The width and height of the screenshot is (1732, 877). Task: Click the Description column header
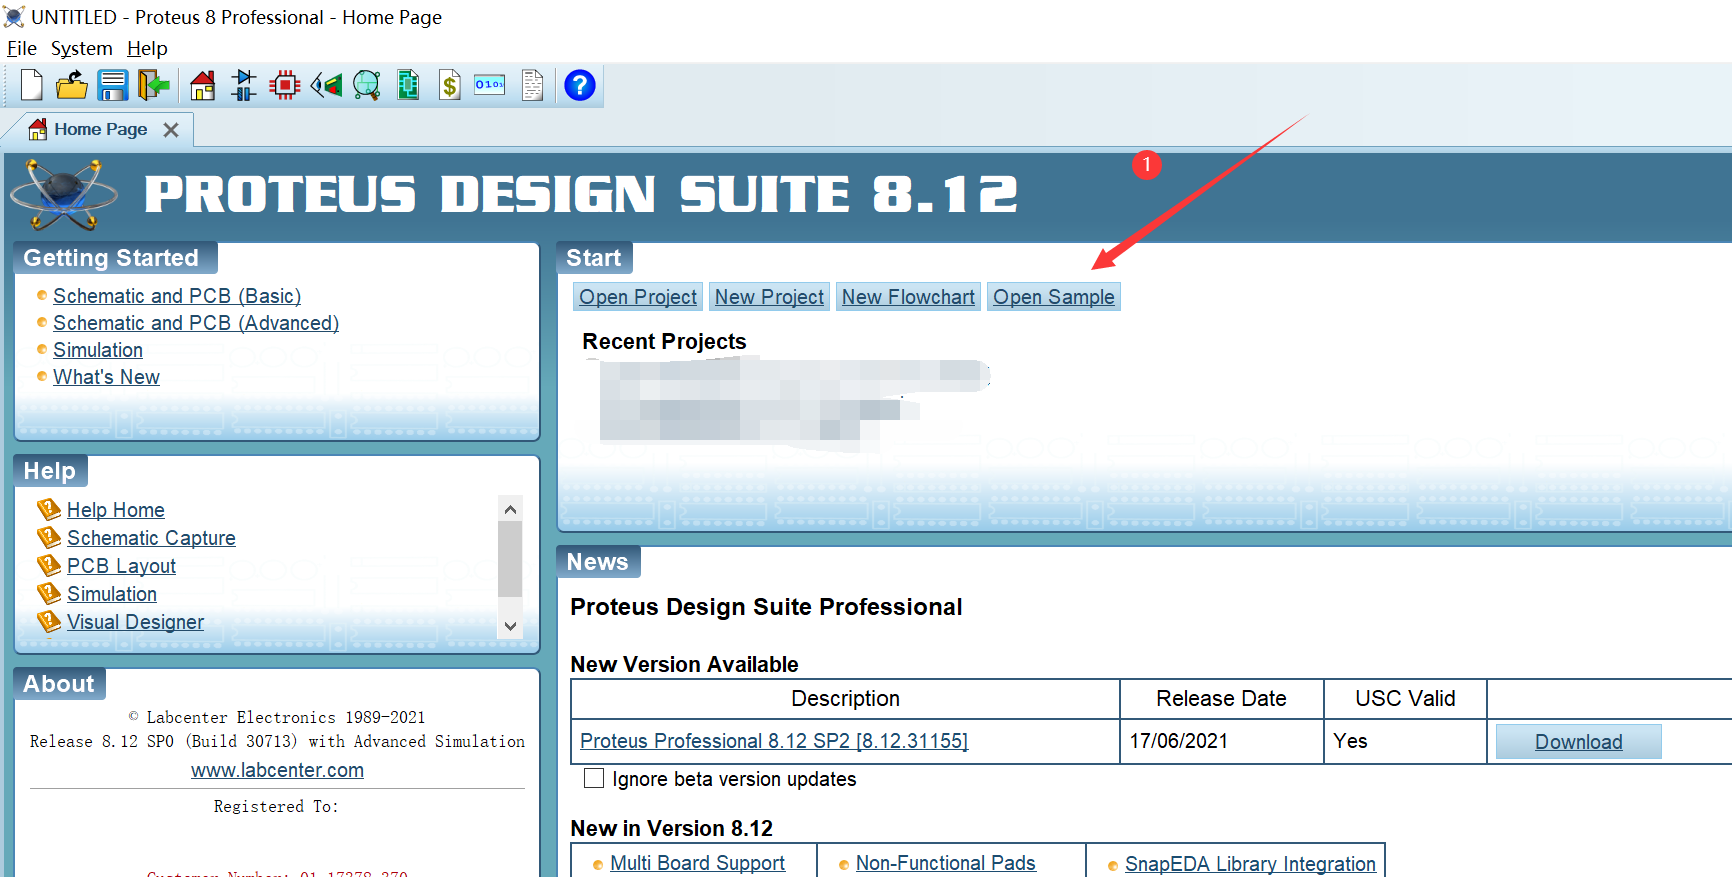click(845, 698)
